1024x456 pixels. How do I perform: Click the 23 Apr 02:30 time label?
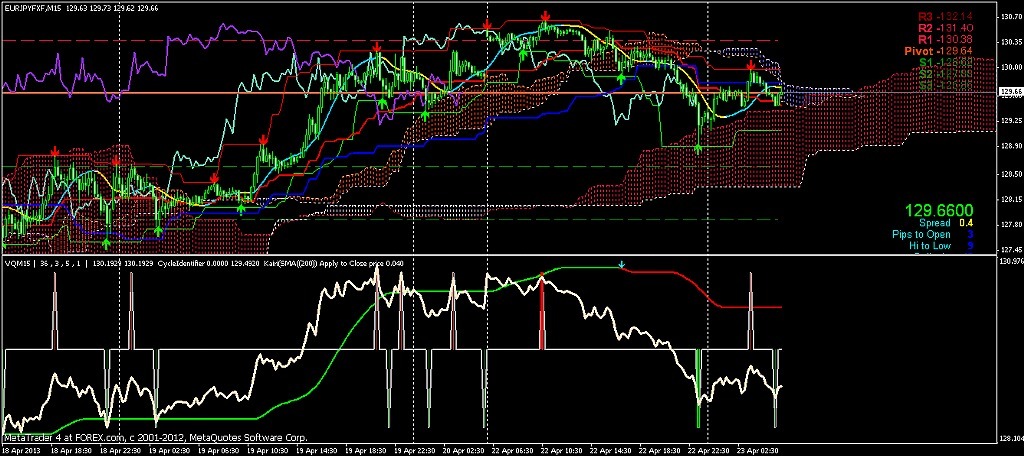[x=760, y=451]
